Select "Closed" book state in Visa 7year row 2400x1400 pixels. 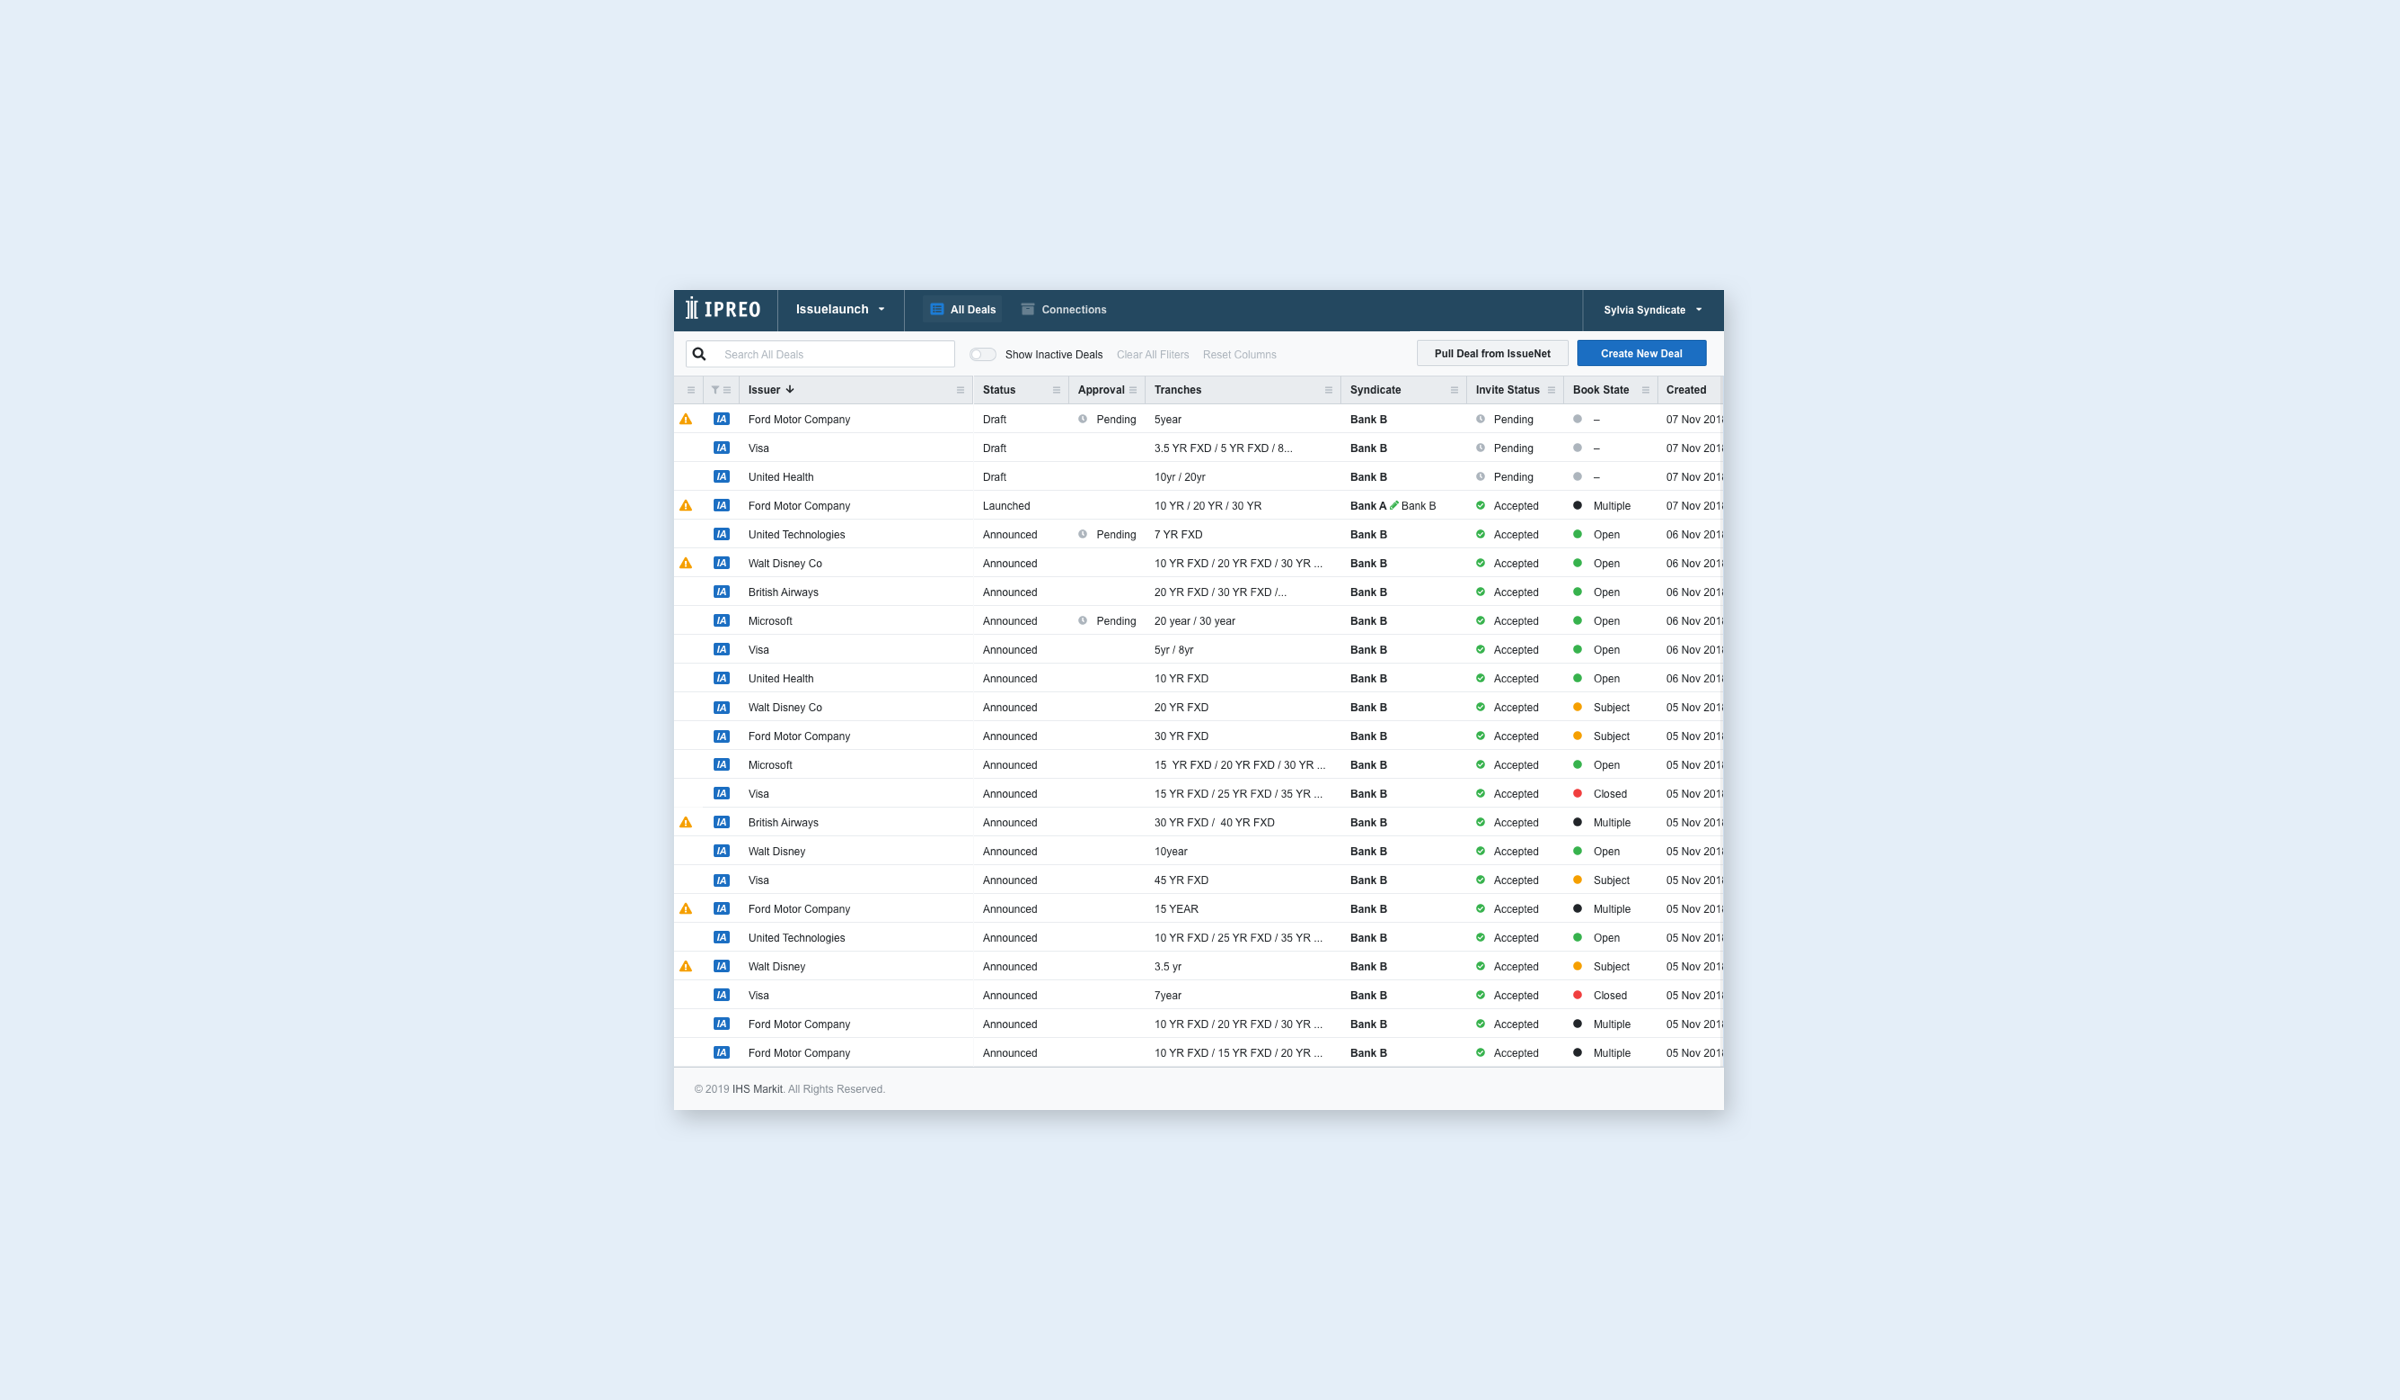click(x=1610, y=995)
